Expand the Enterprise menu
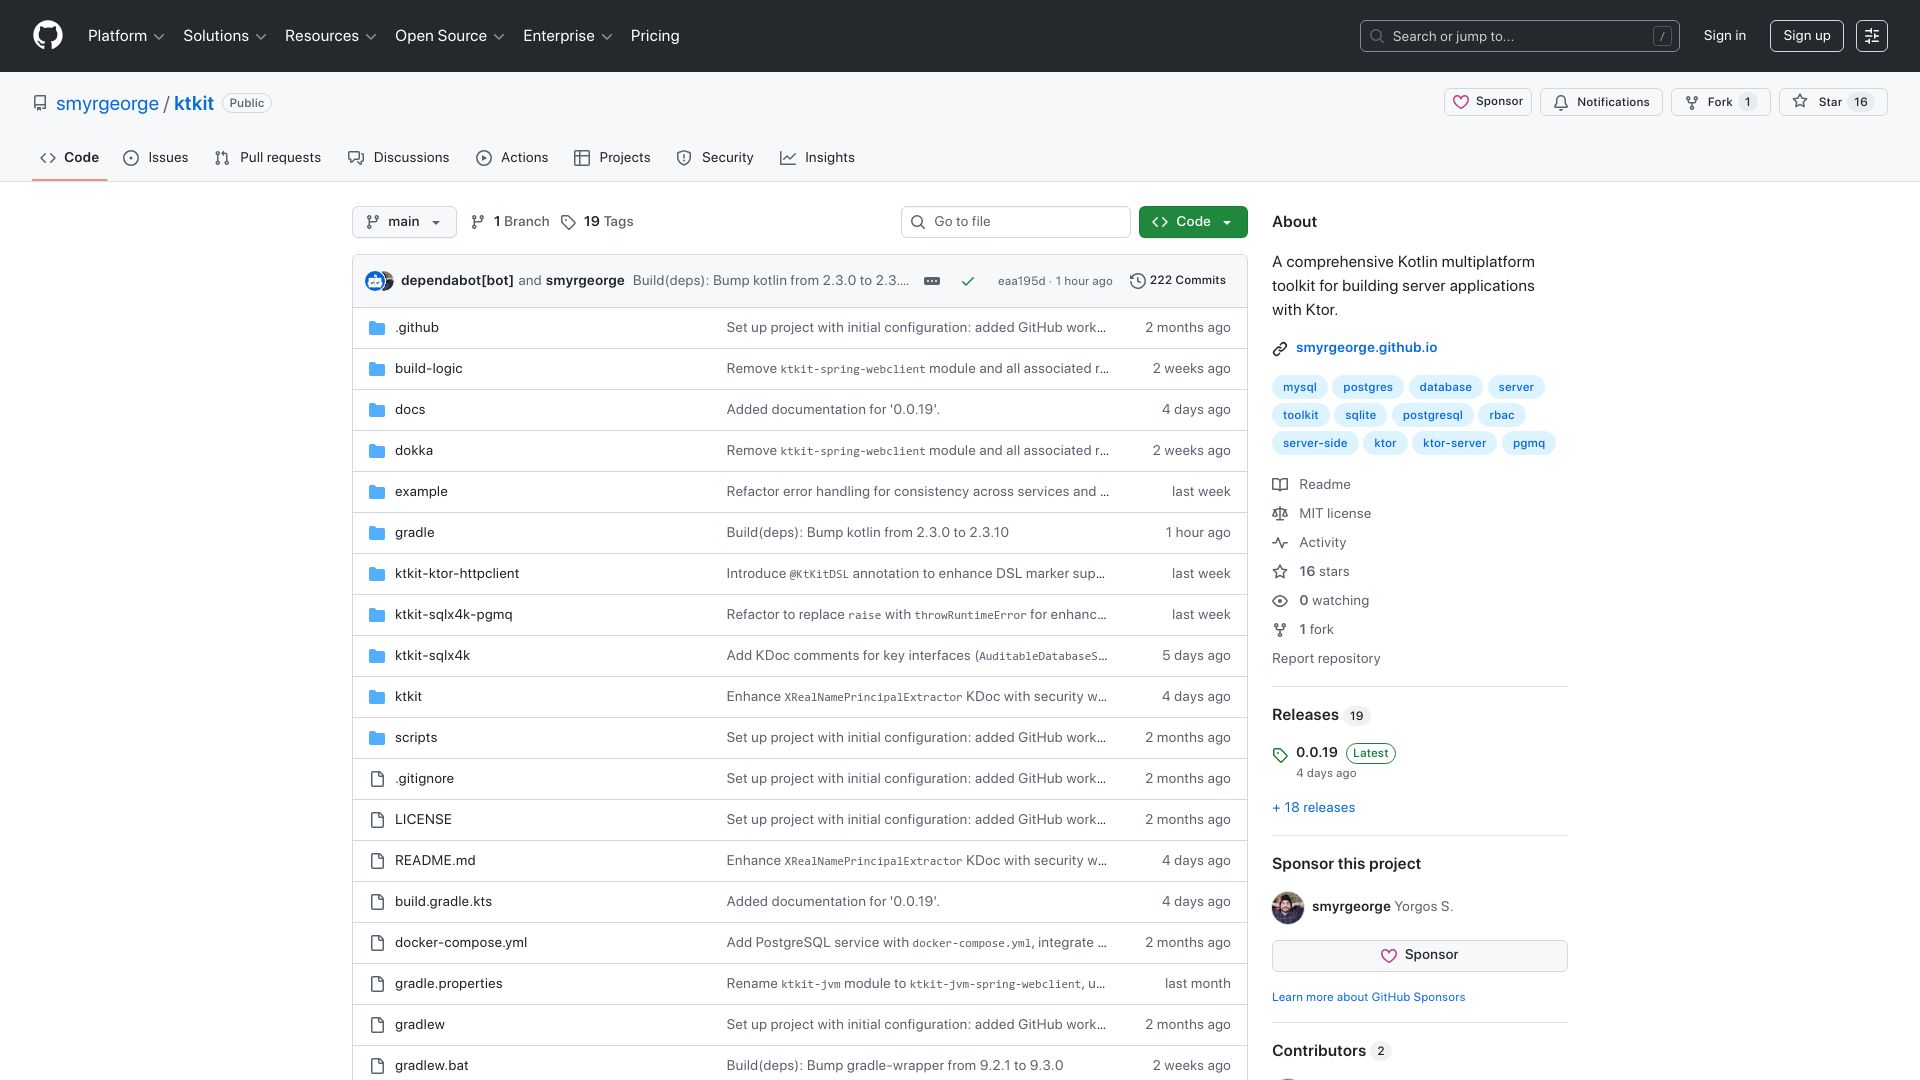This screenshot has width=1920, height=1080. 568,36
